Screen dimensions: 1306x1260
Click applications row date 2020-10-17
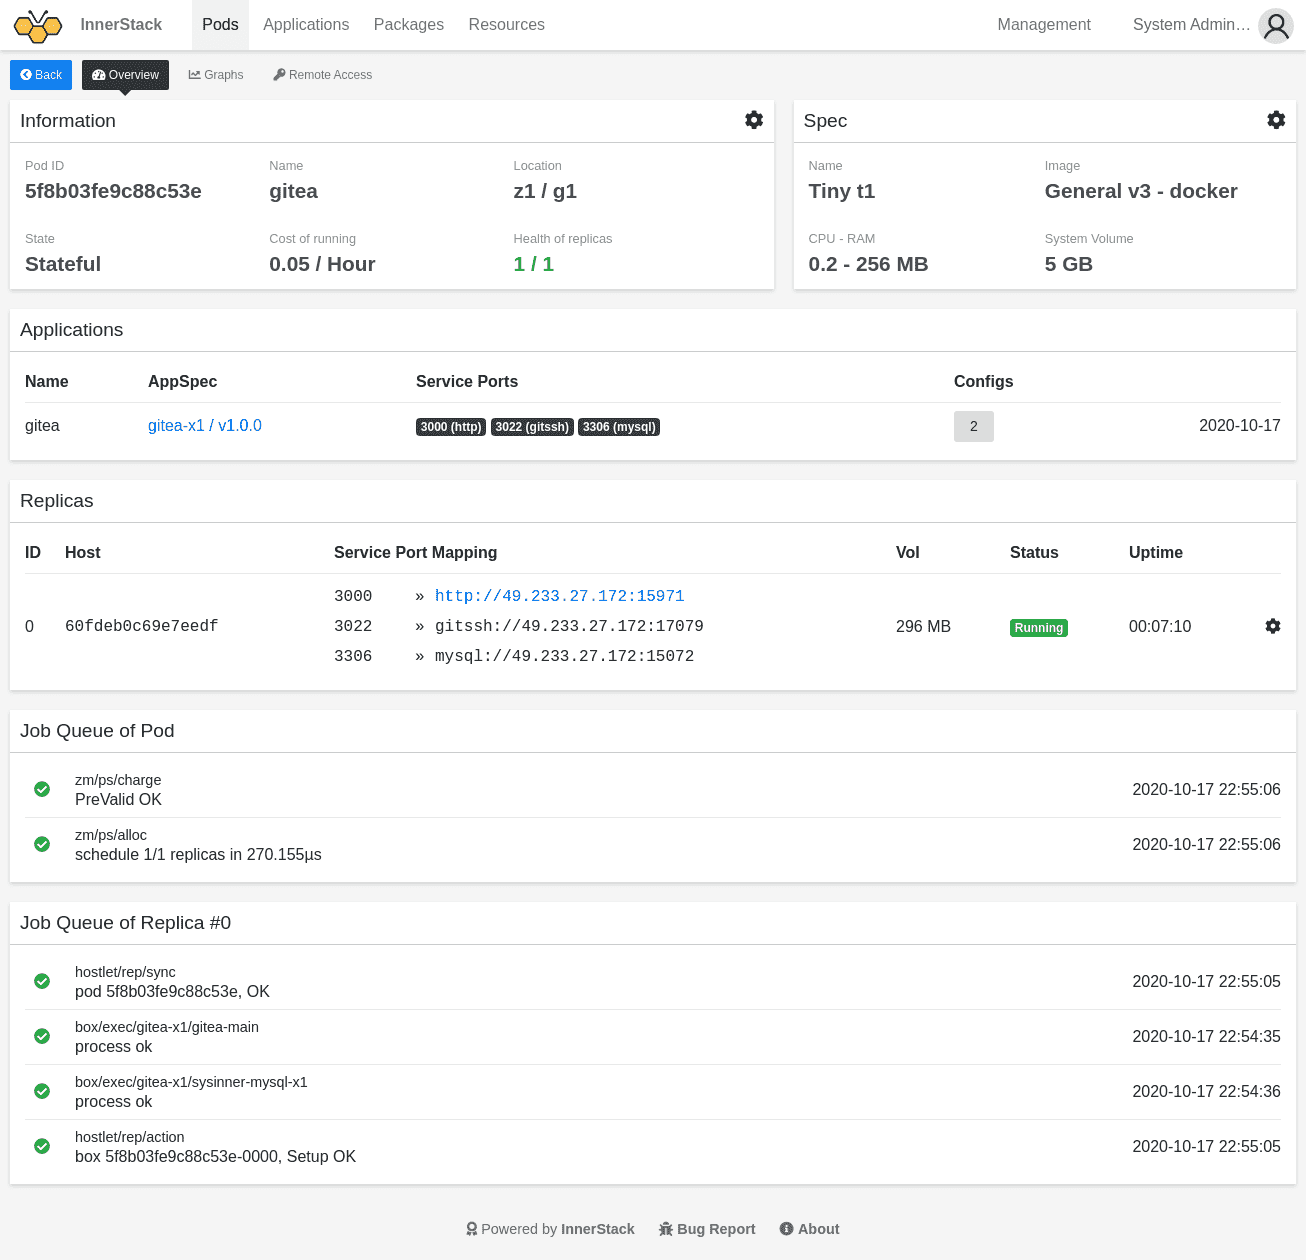coord(1240,426)
